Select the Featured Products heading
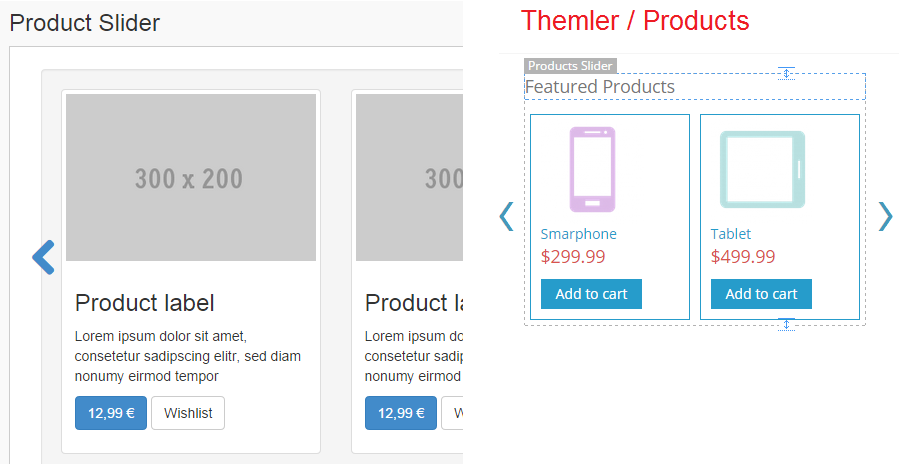Image resolution: width=899 pixels, height=464 pixels. coord(600,87)
